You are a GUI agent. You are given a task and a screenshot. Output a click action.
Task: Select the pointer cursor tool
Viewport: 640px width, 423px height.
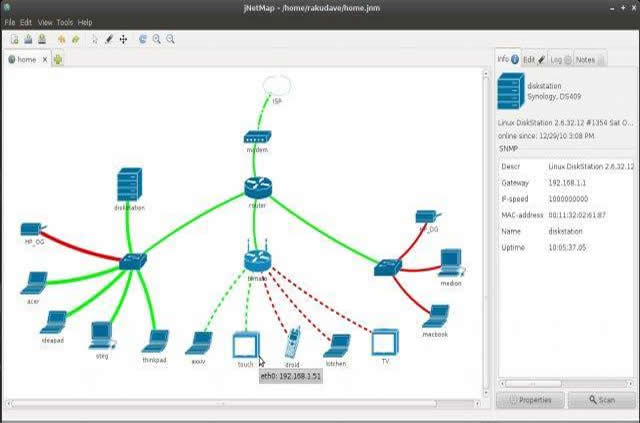tap(95, 39)
